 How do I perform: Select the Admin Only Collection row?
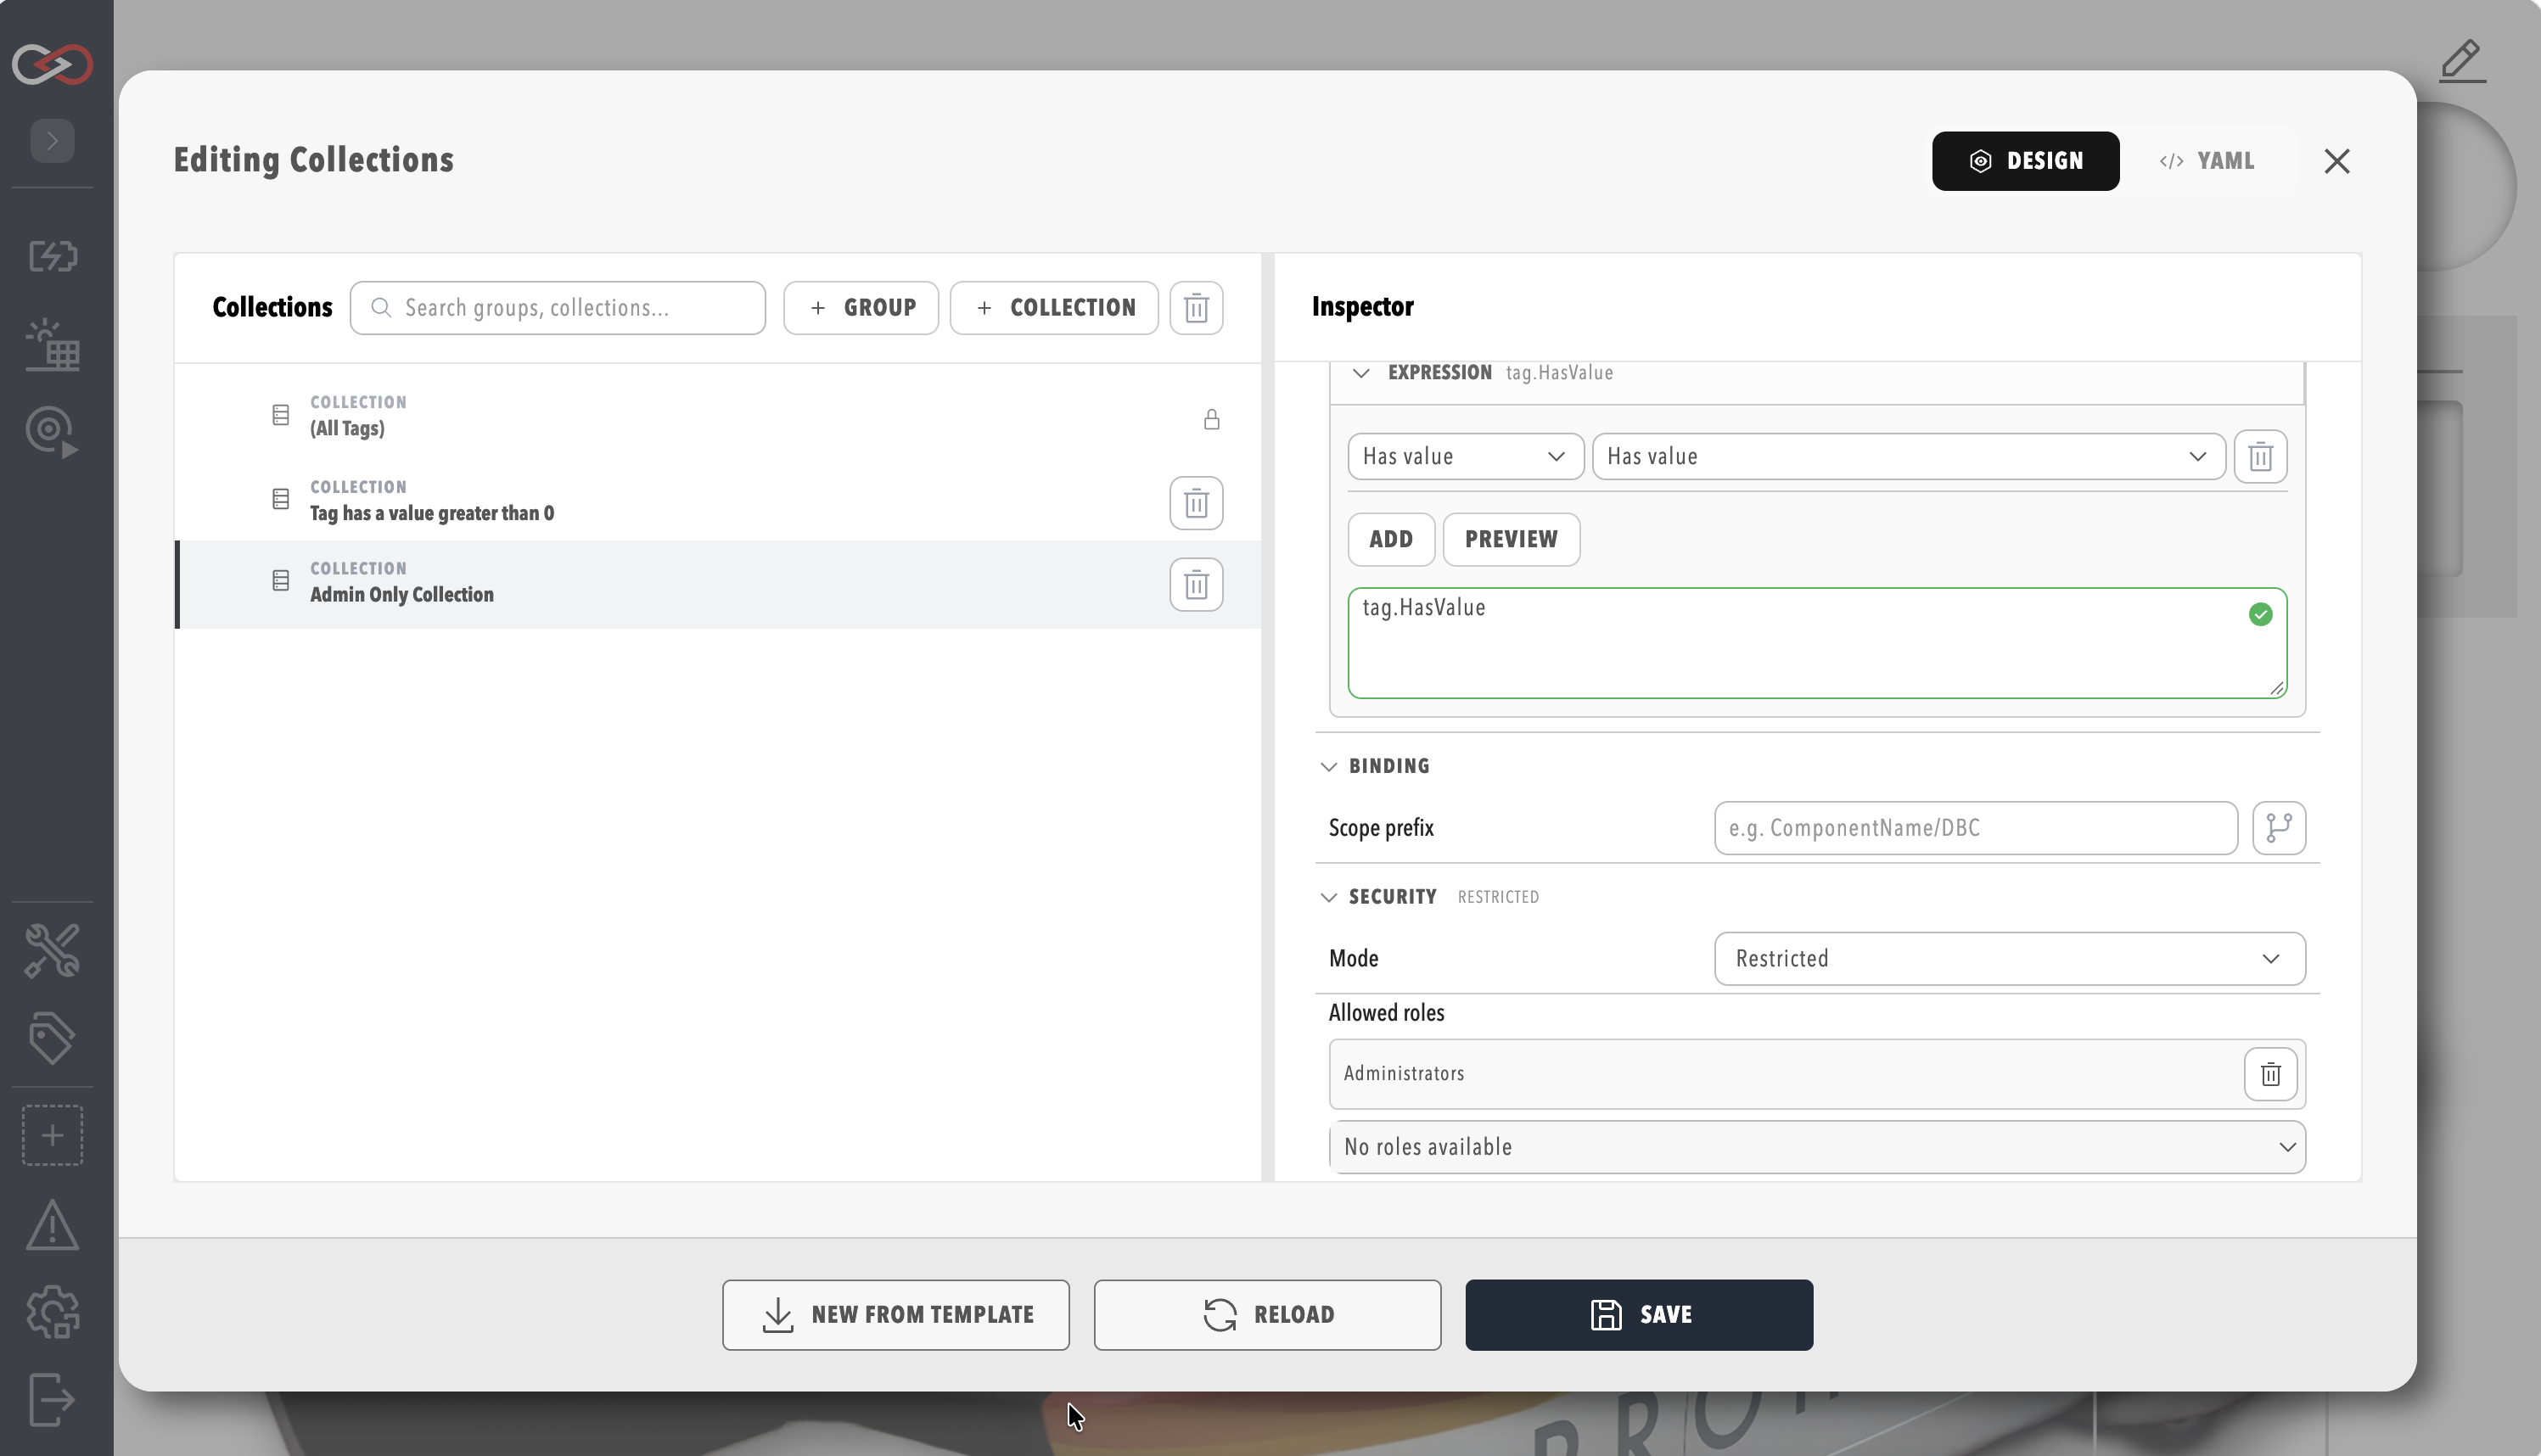[717, 585]
